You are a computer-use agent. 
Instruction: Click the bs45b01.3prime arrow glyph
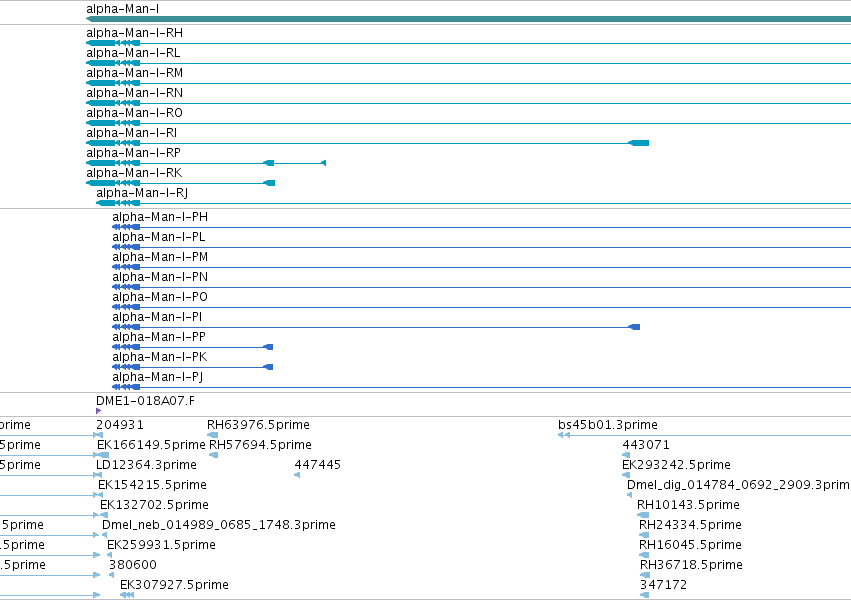[x=564, y=435]
